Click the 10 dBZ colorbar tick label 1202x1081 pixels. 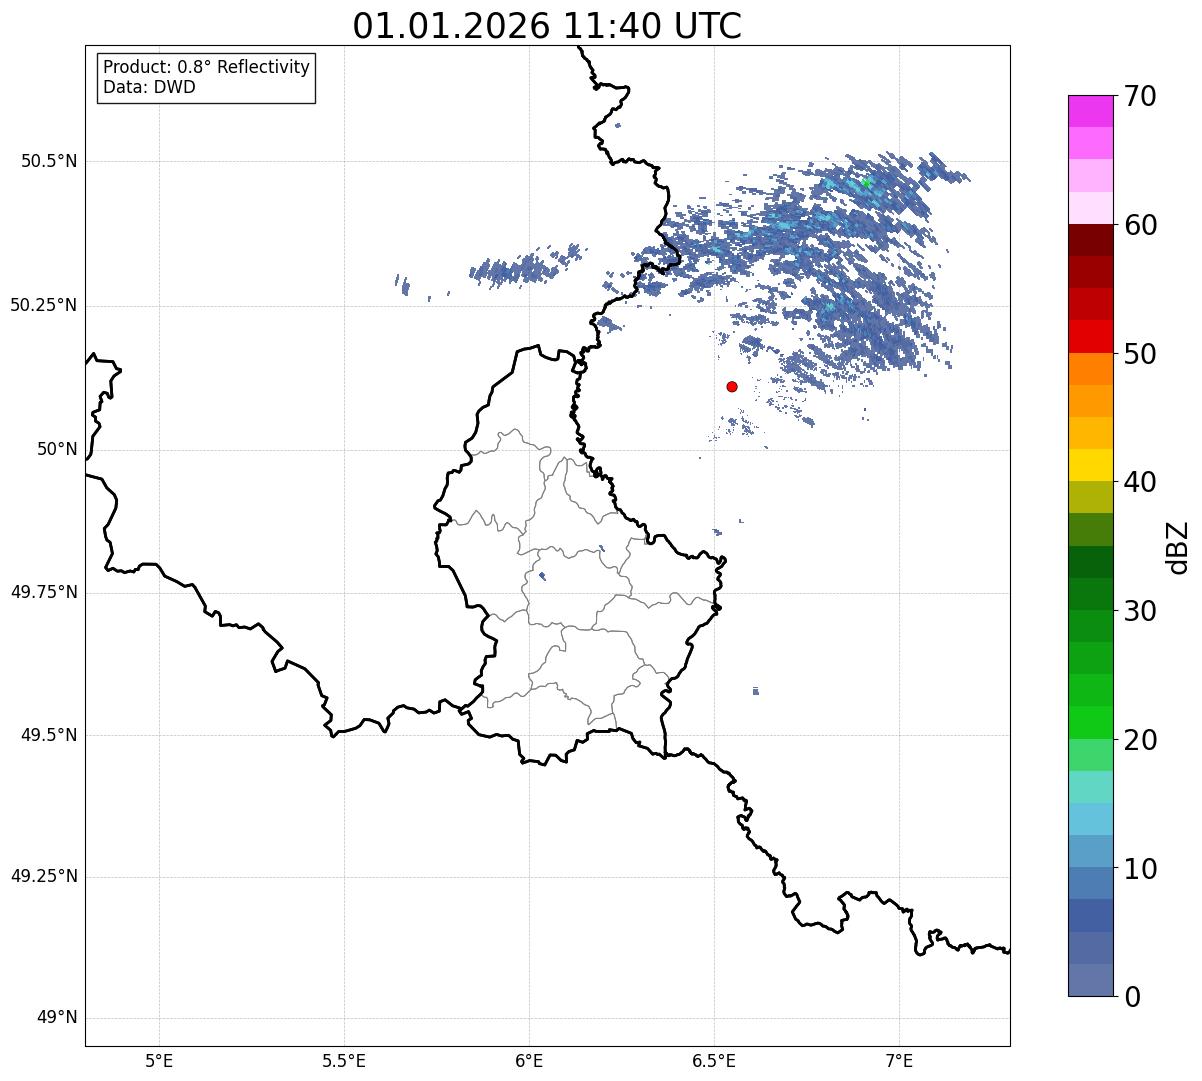point(1140,869)
